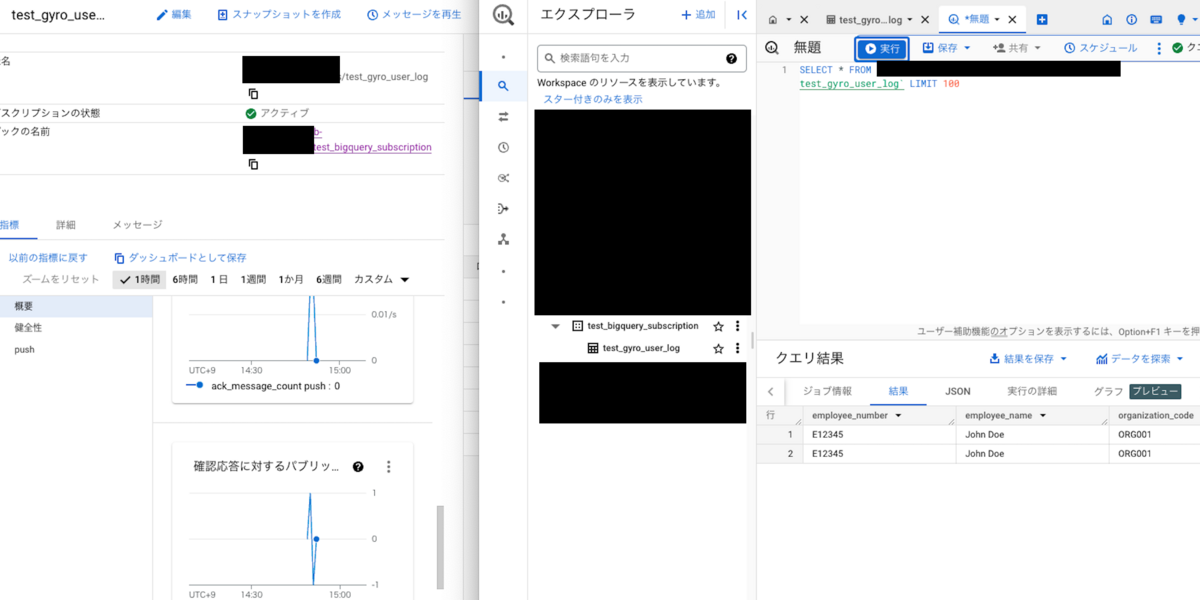The image size is (1200, 600).
Task: Select the 1時間 time range
Action: (x=139, y=279)
